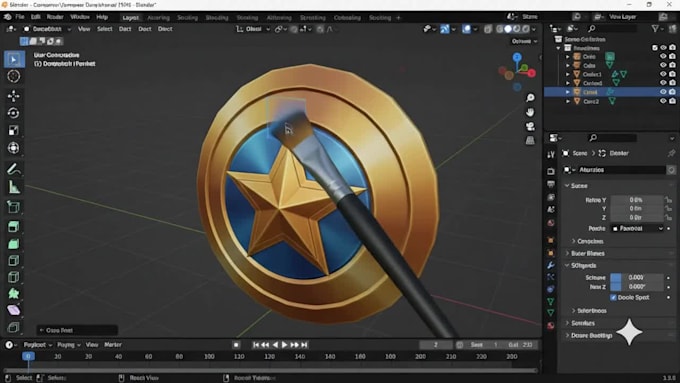
Task: Switch to solid viewport shading
Action: pyautogui.click(x=508, y=29)
